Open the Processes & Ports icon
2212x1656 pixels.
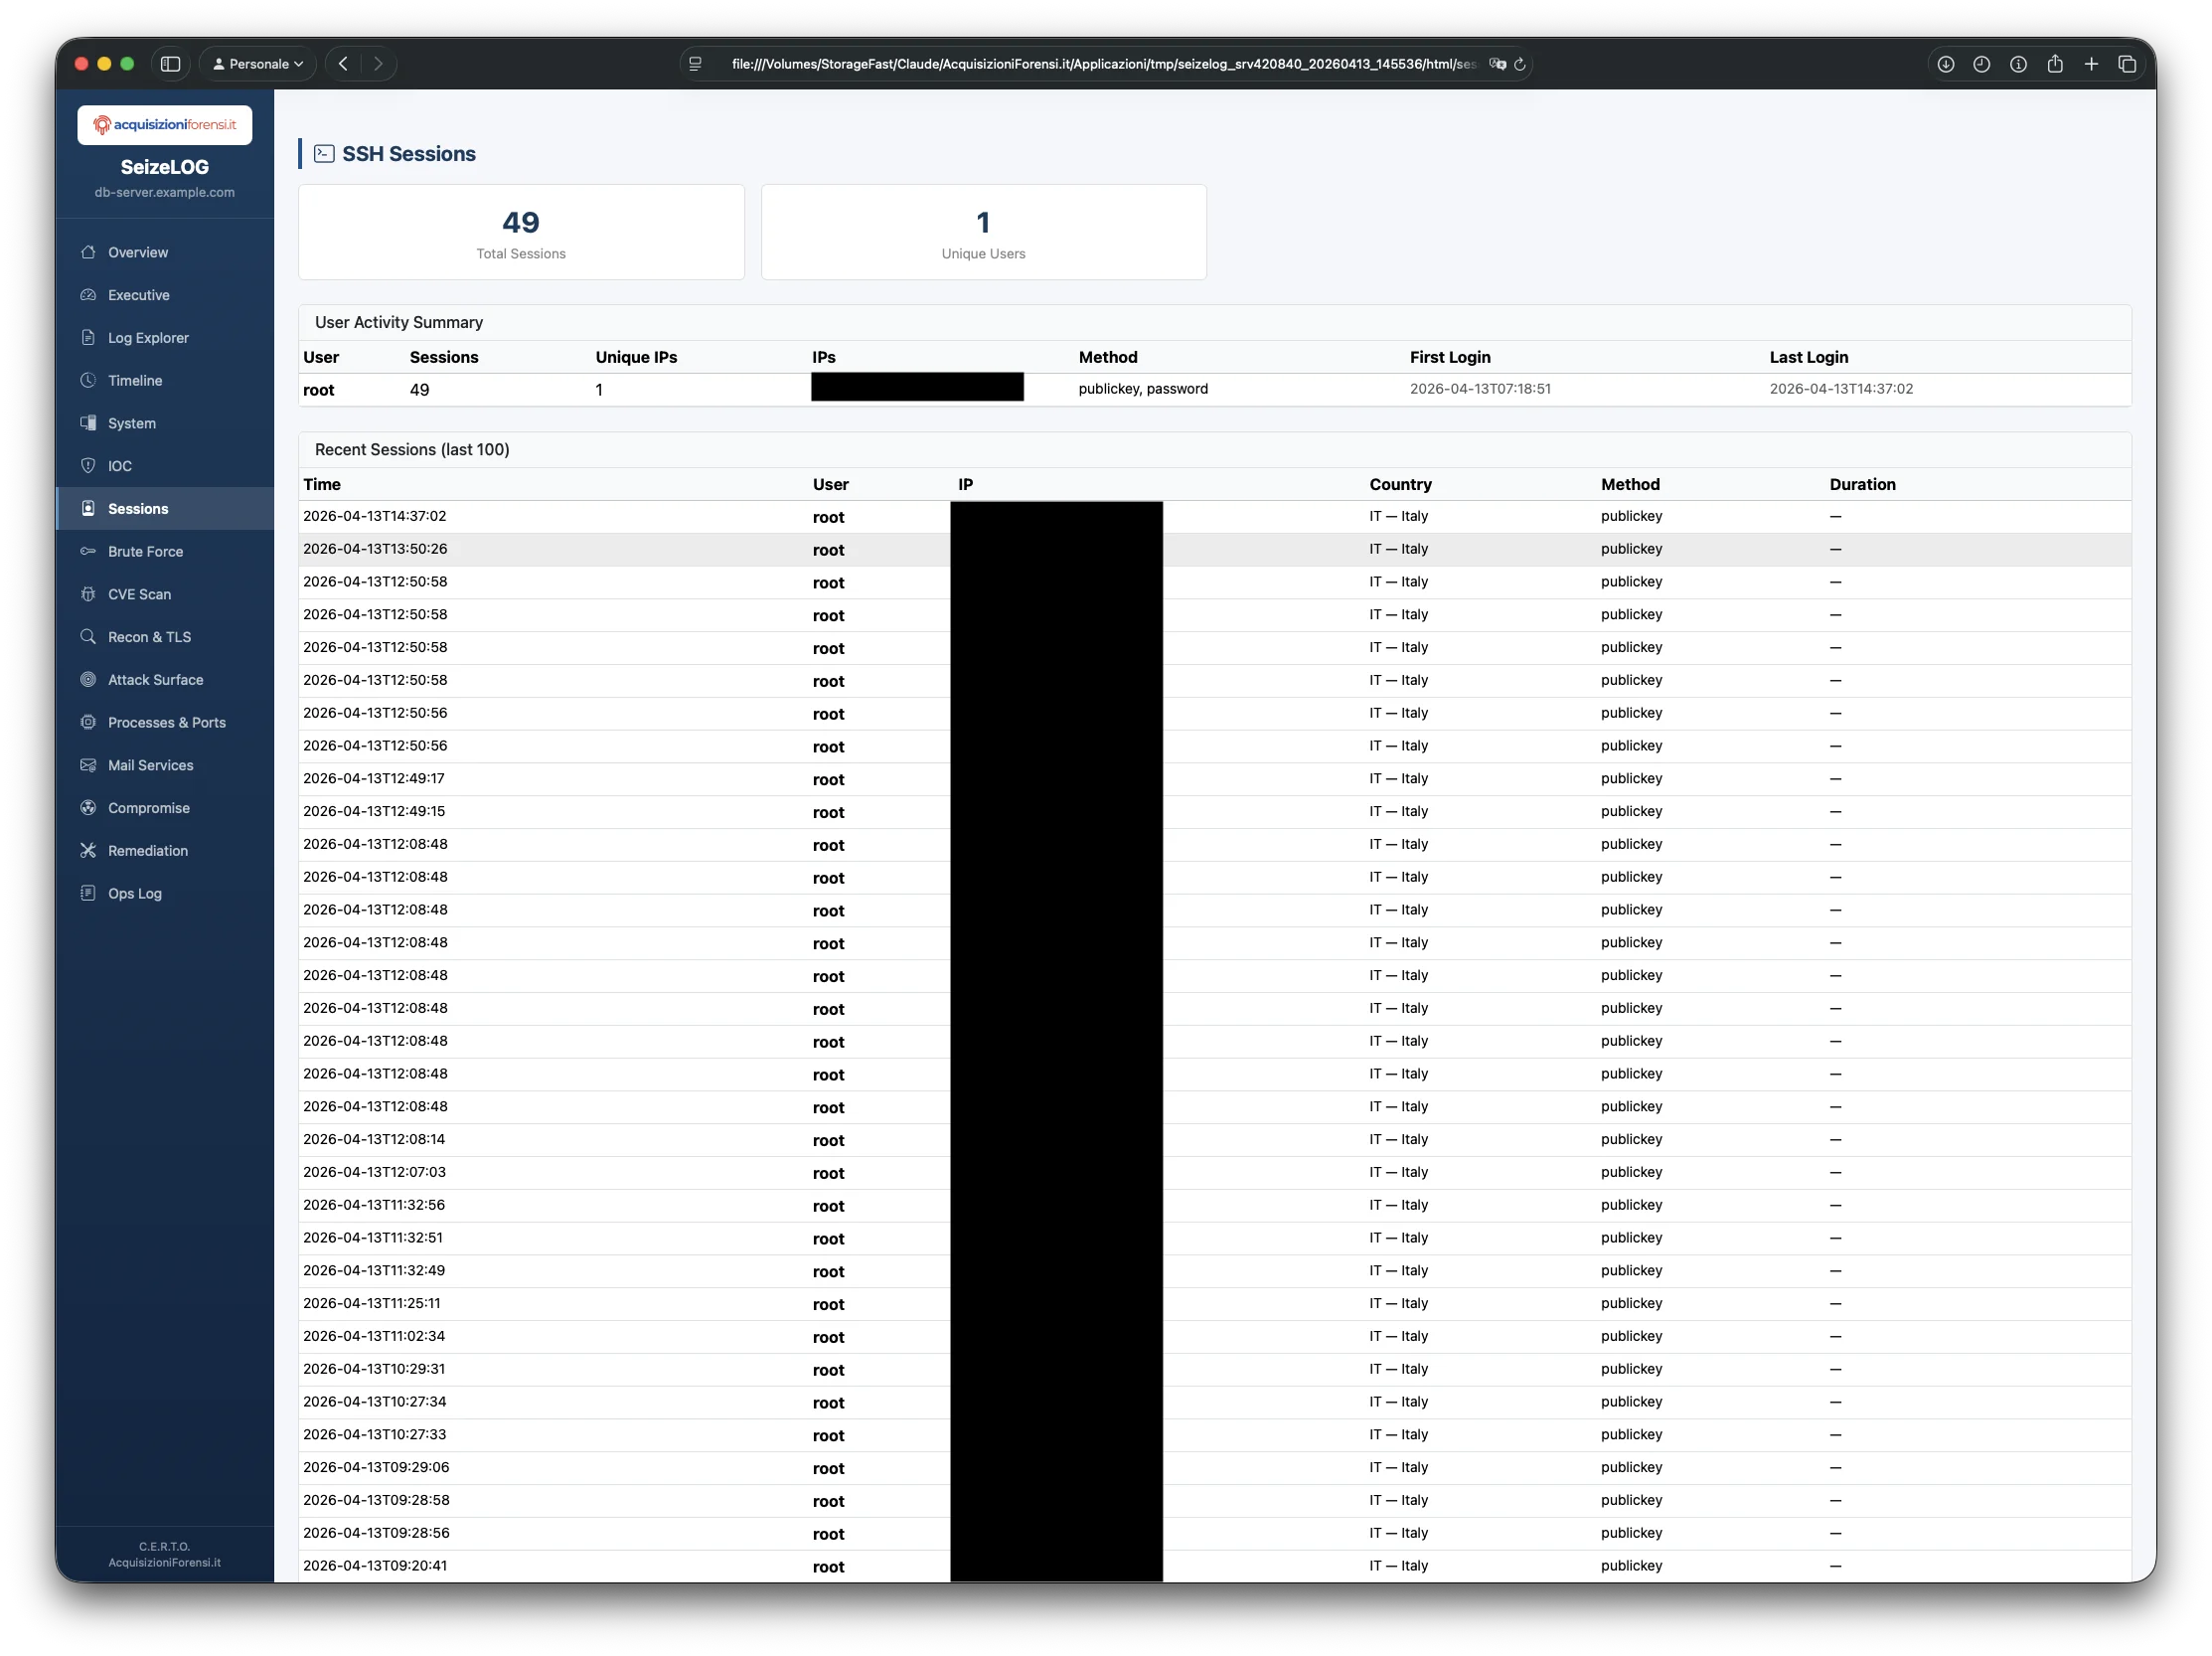click(x=88, y=722)
